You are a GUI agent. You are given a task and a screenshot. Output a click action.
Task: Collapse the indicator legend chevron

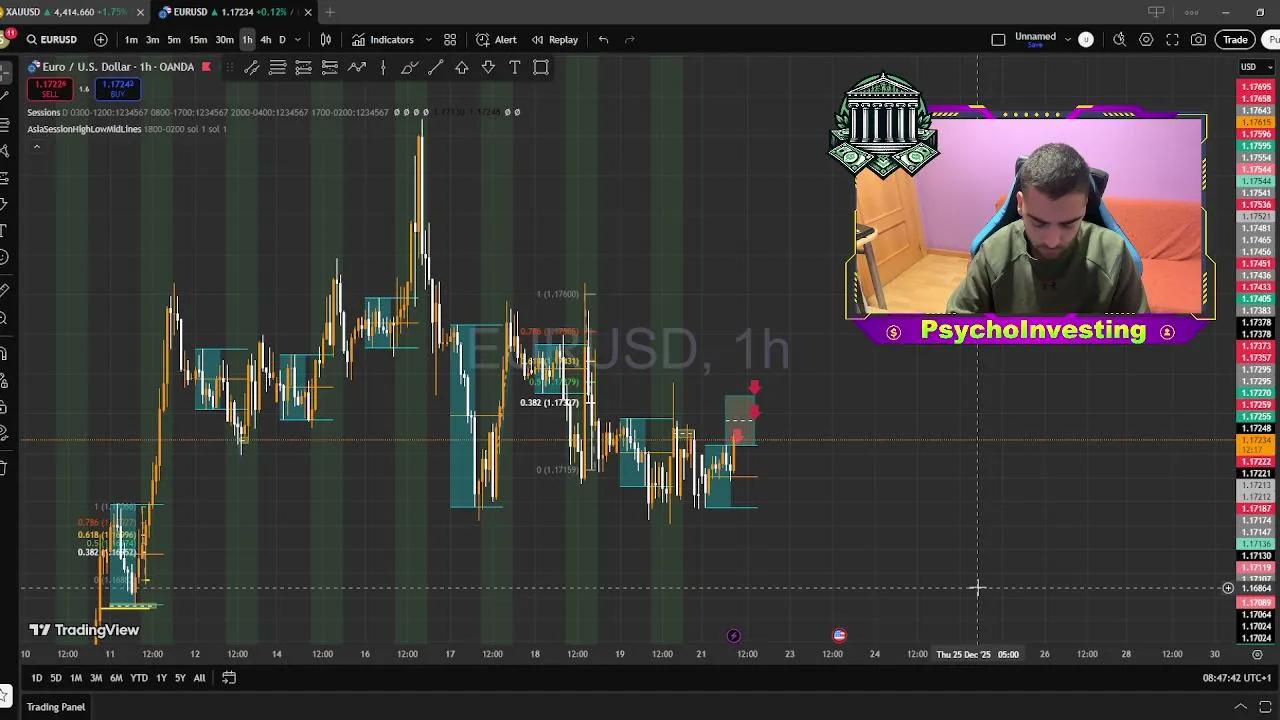point(37,147)
